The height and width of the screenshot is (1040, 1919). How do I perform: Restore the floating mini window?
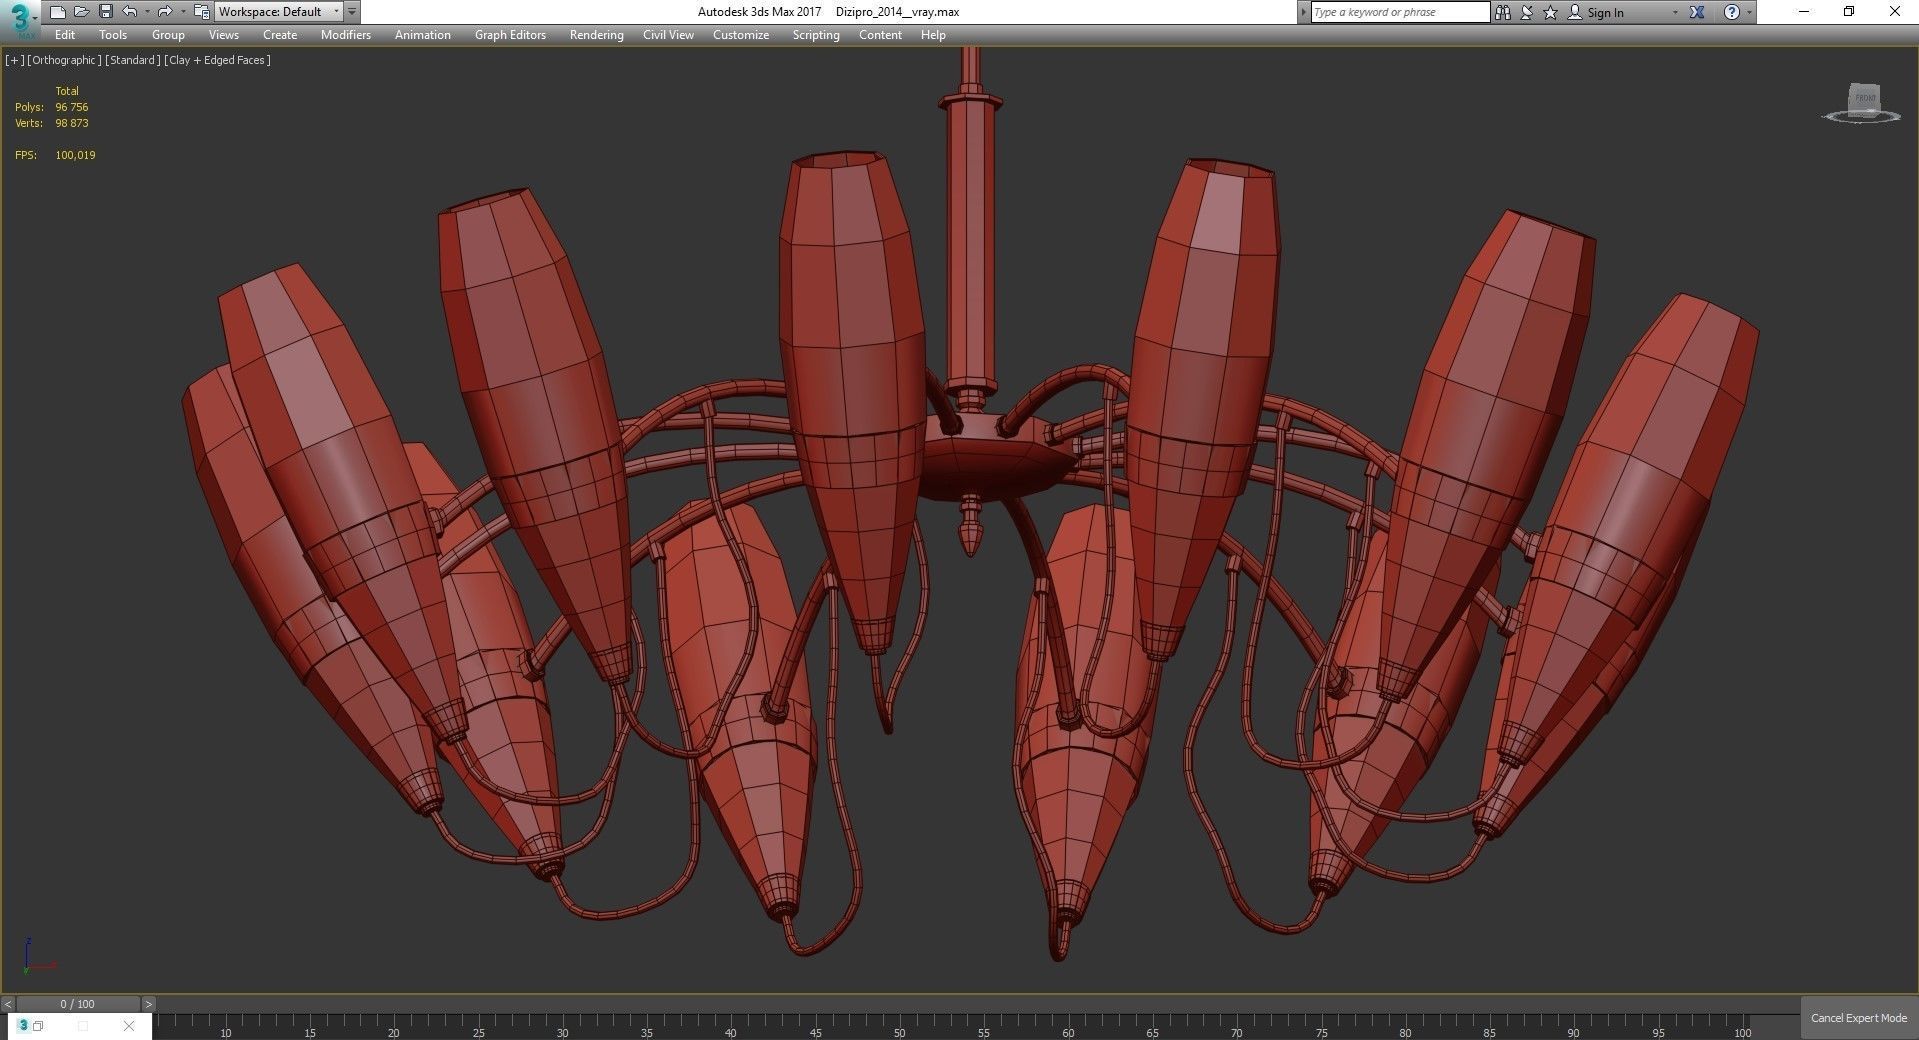click(x=38, y=1025)
